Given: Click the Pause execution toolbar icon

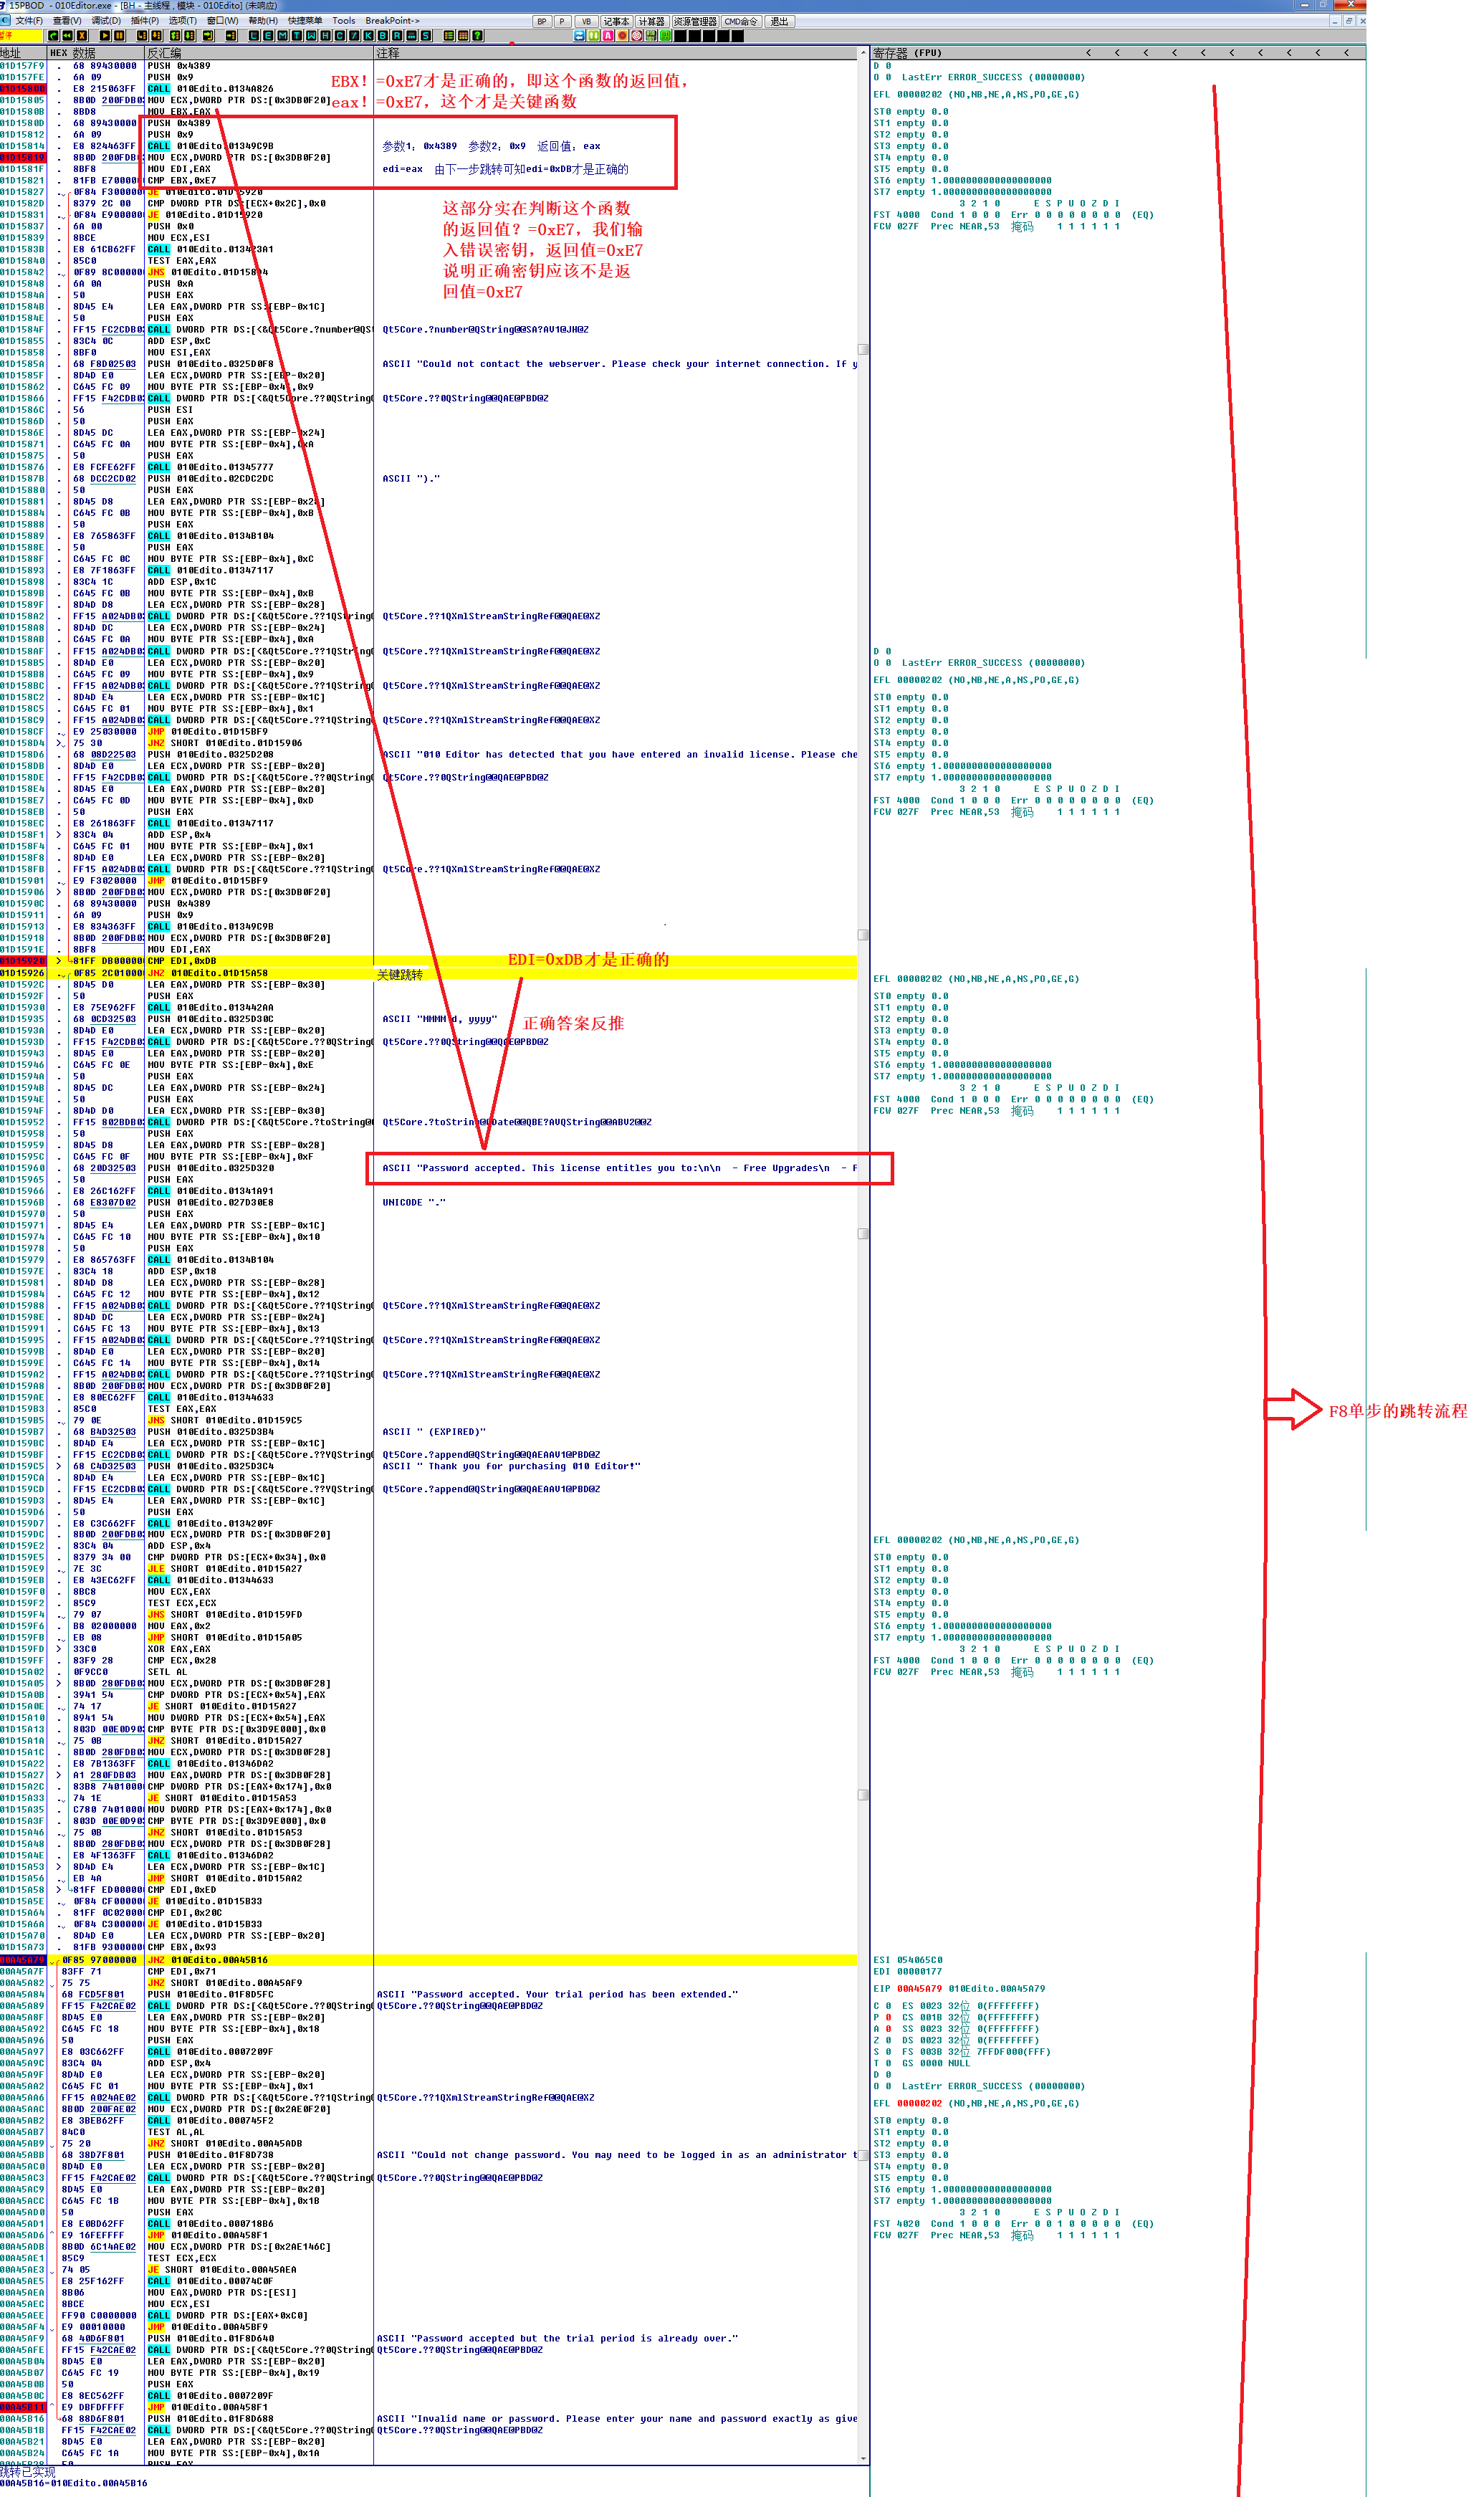Looking at the screenshot, I should tap(119, 36).
